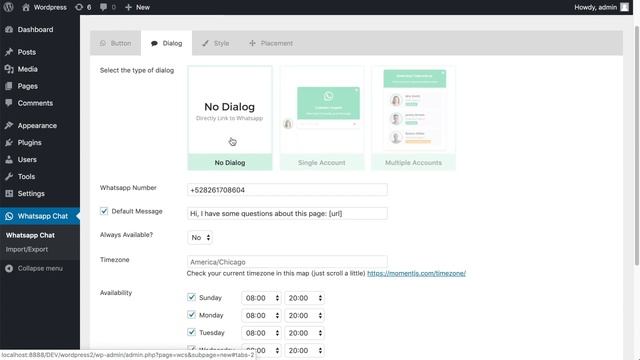Click the Dialog tab speech bubble icon
The image size is (640, 360).
[x=154, y=43]
